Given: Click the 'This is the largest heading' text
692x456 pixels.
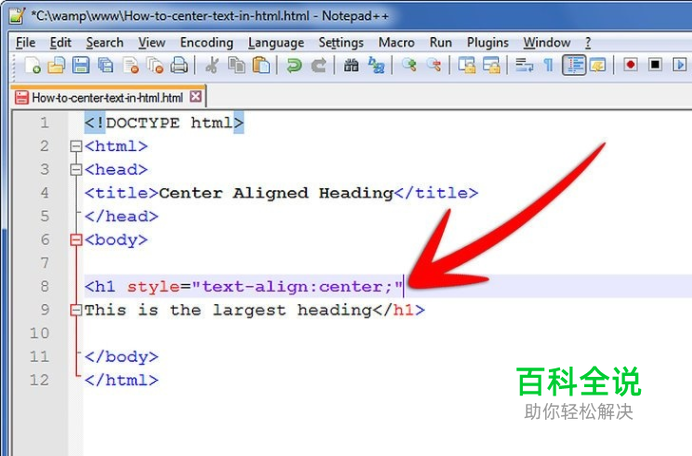Looking at the screenshot, I should [228, 310].
